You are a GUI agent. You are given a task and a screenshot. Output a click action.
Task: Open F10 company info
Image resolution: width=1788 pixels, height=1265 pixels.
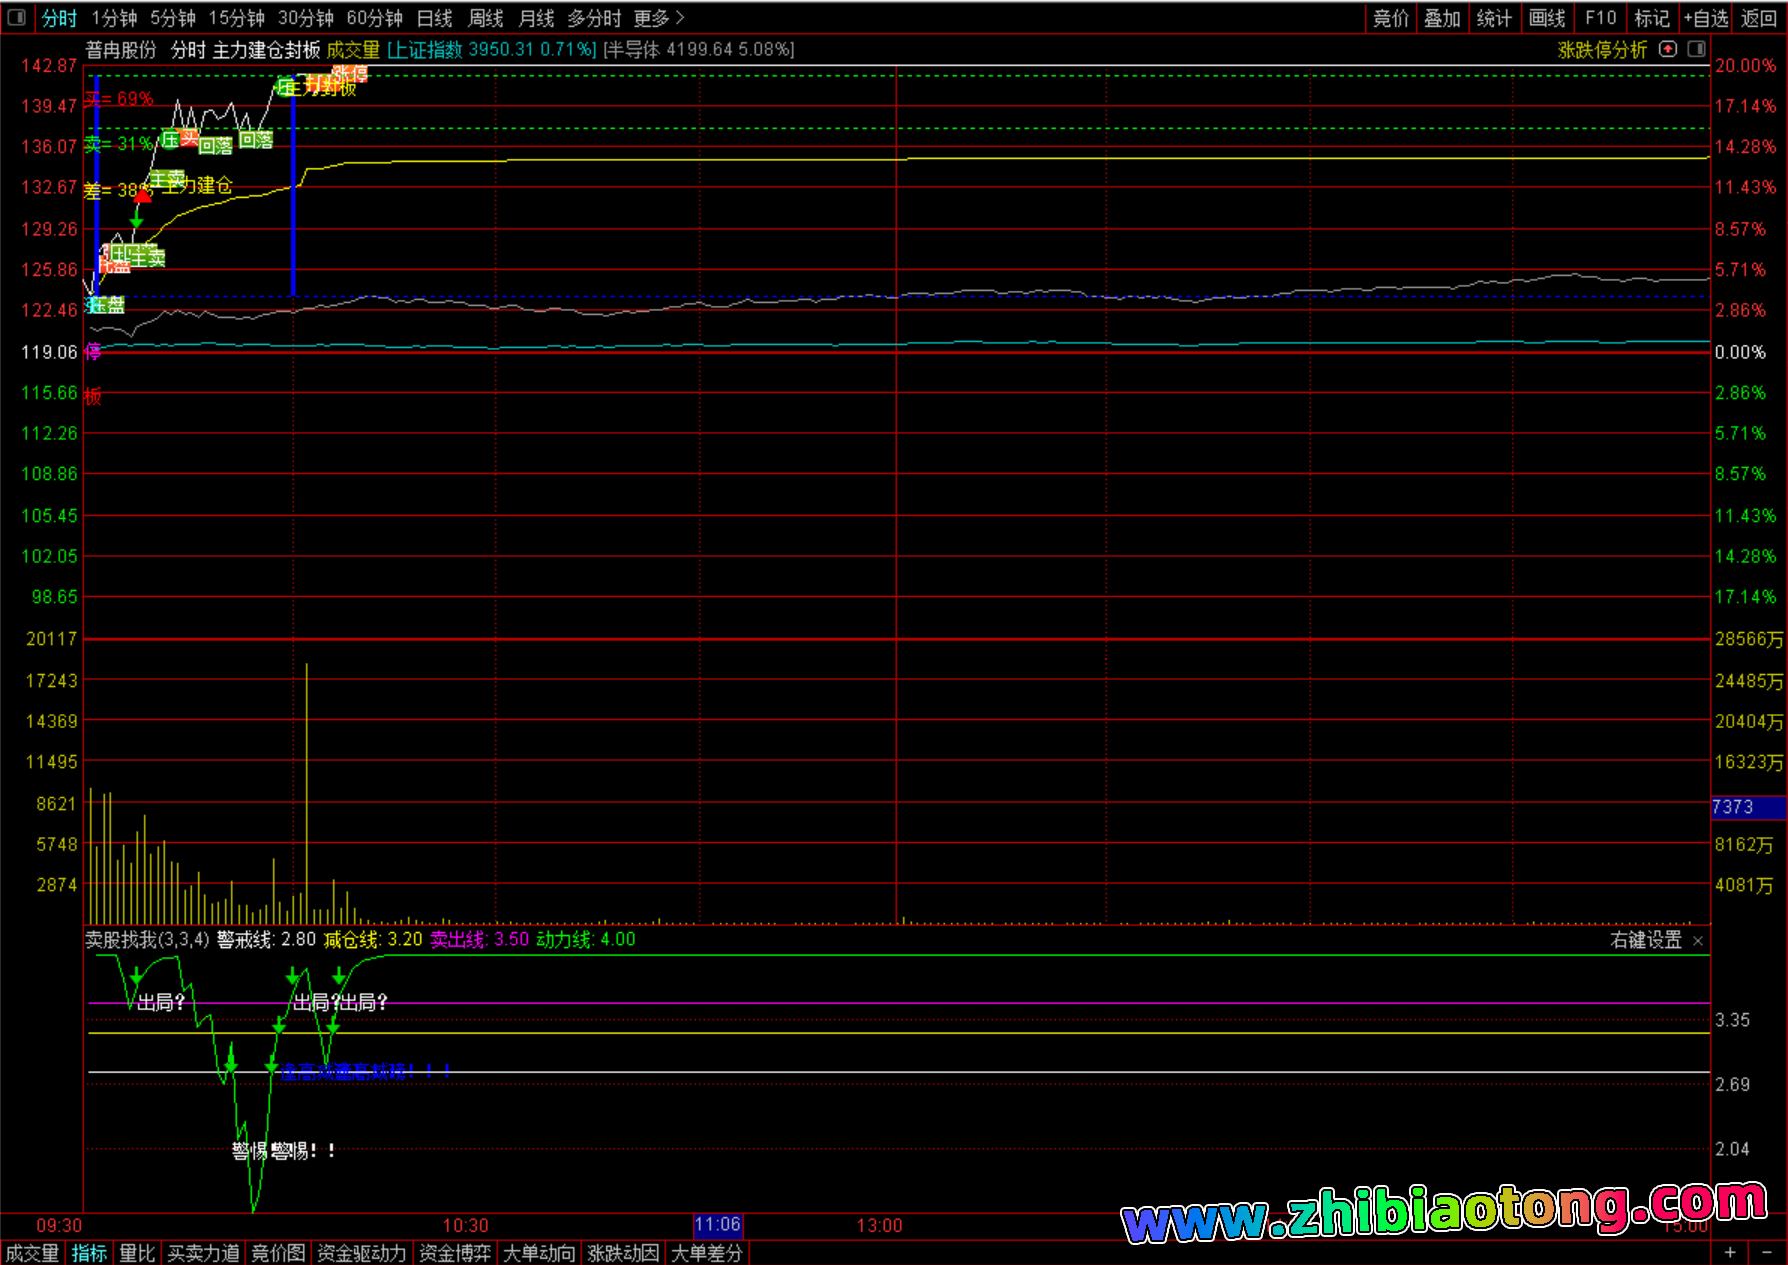pyautogui.click(x=1600, y=18)
